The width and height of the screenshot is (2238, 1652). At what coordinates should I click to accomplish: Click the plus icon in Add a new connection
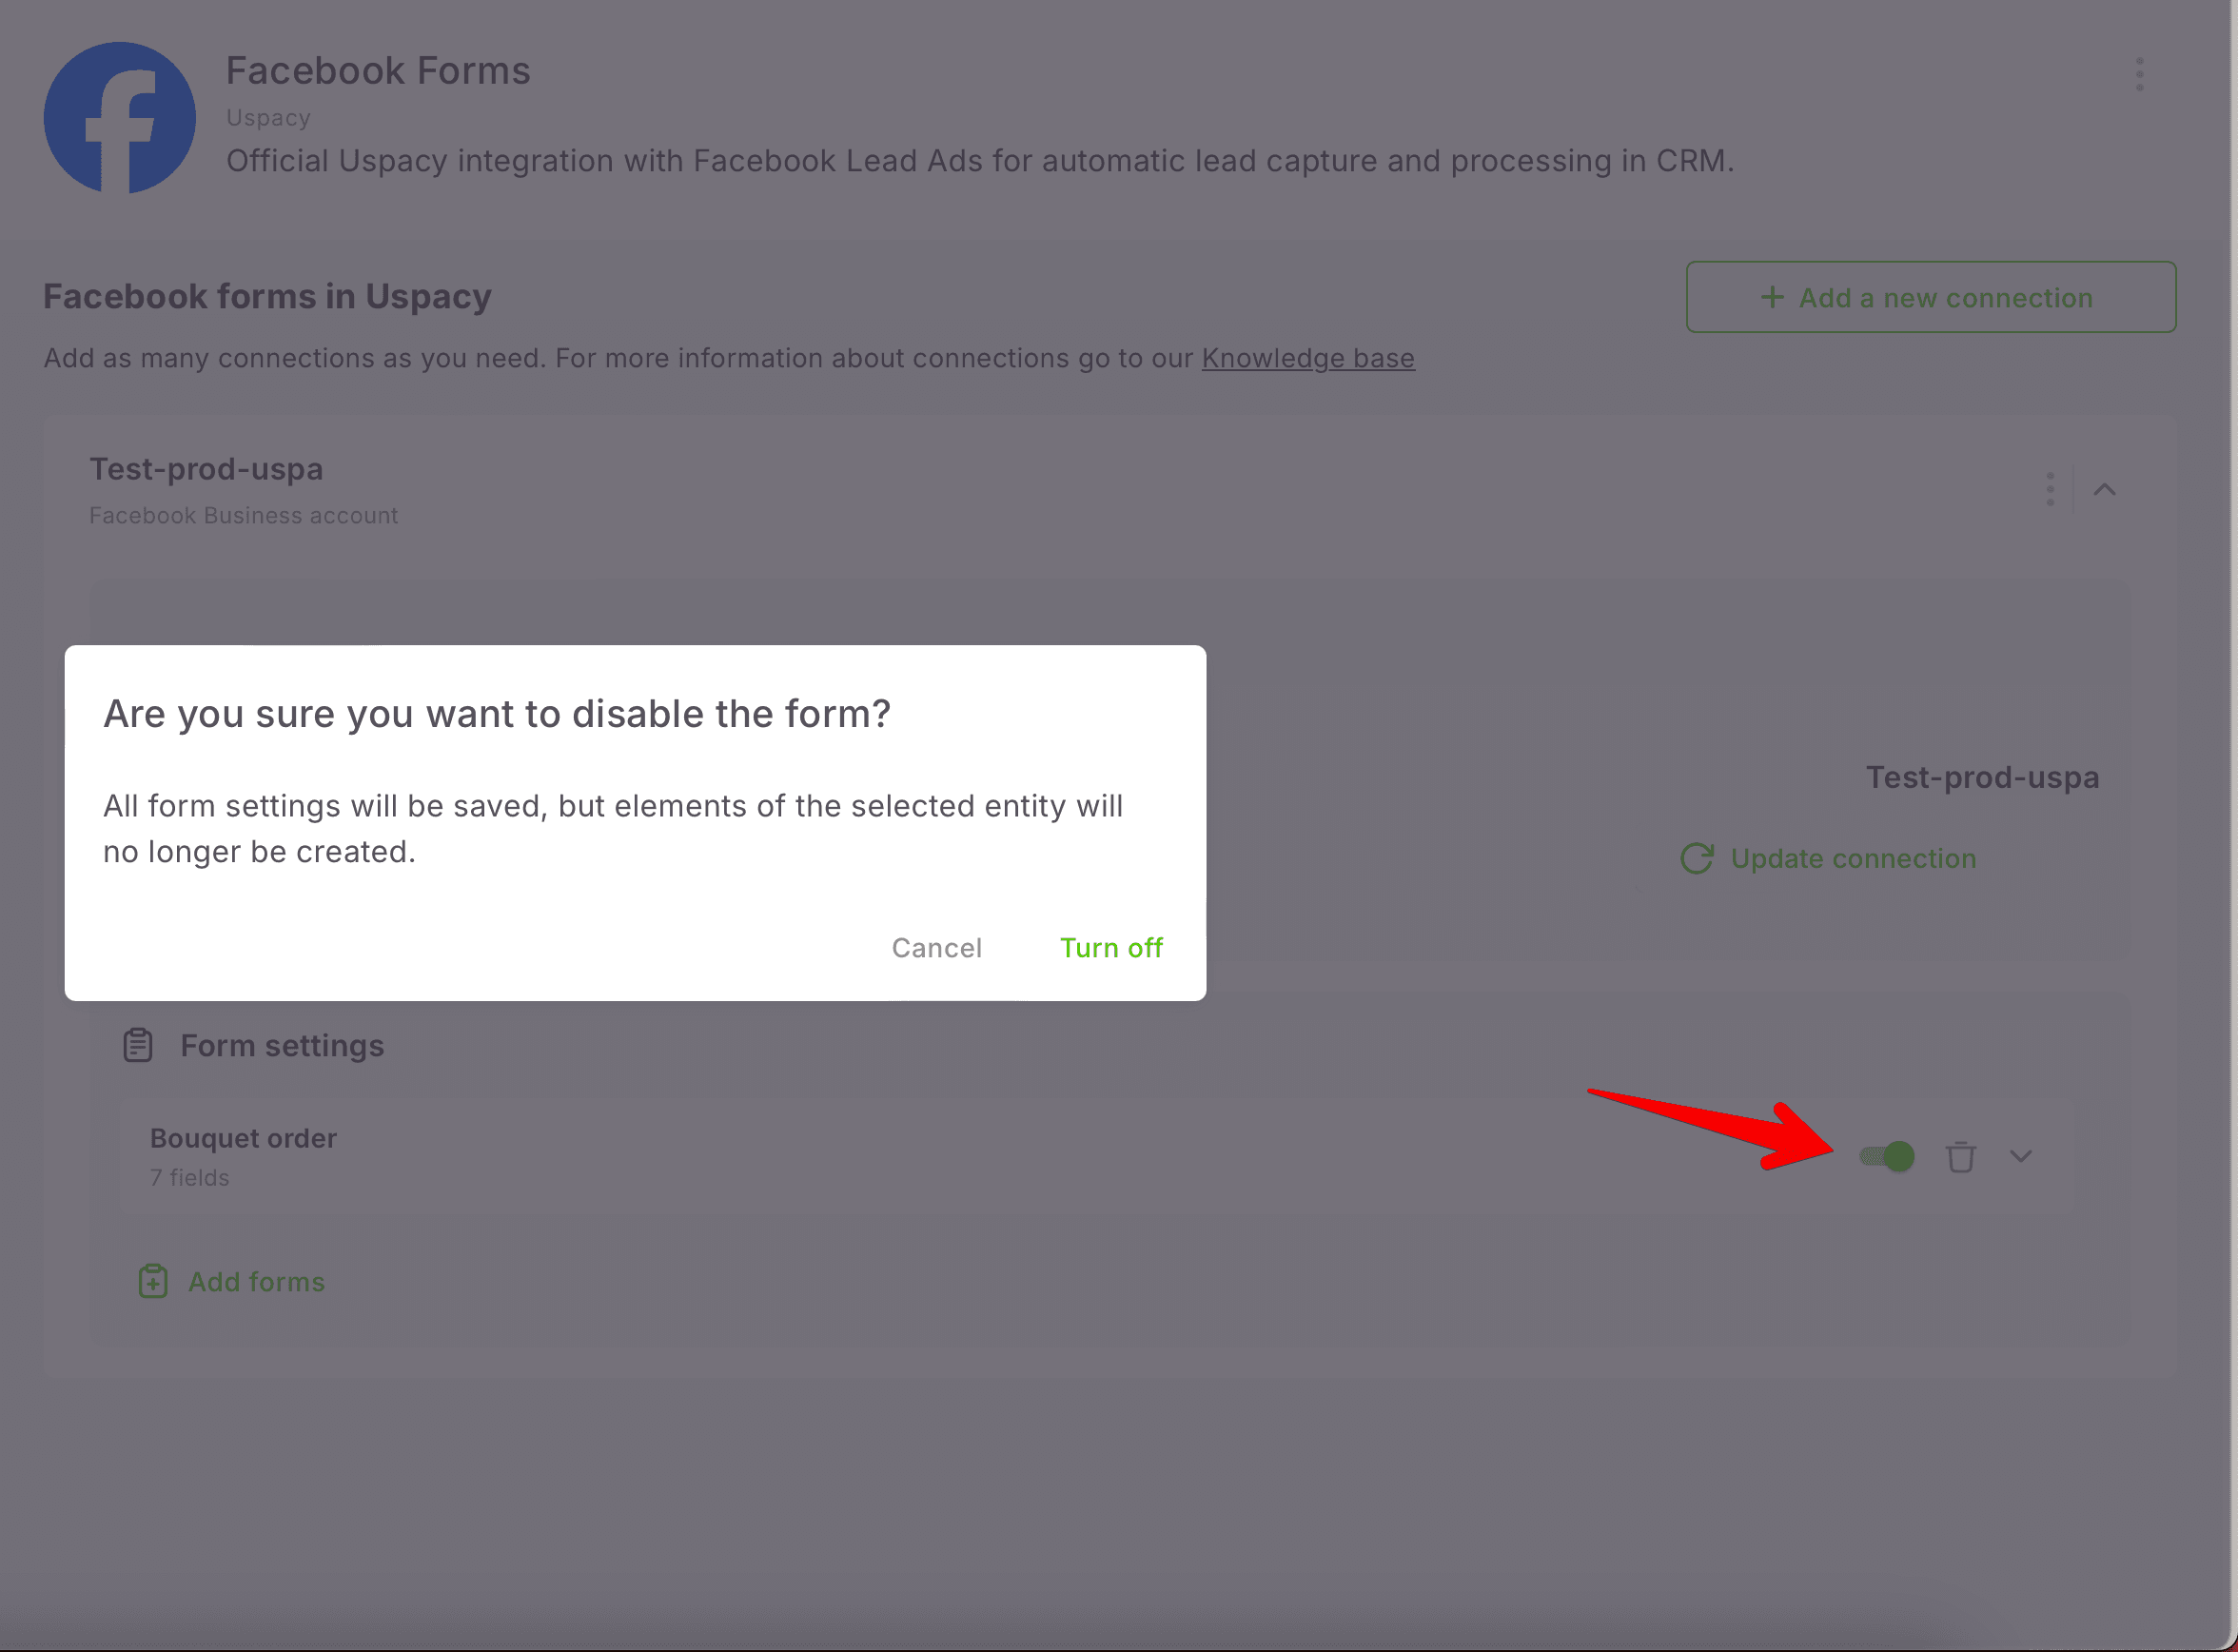click(x=1772, y=297)
